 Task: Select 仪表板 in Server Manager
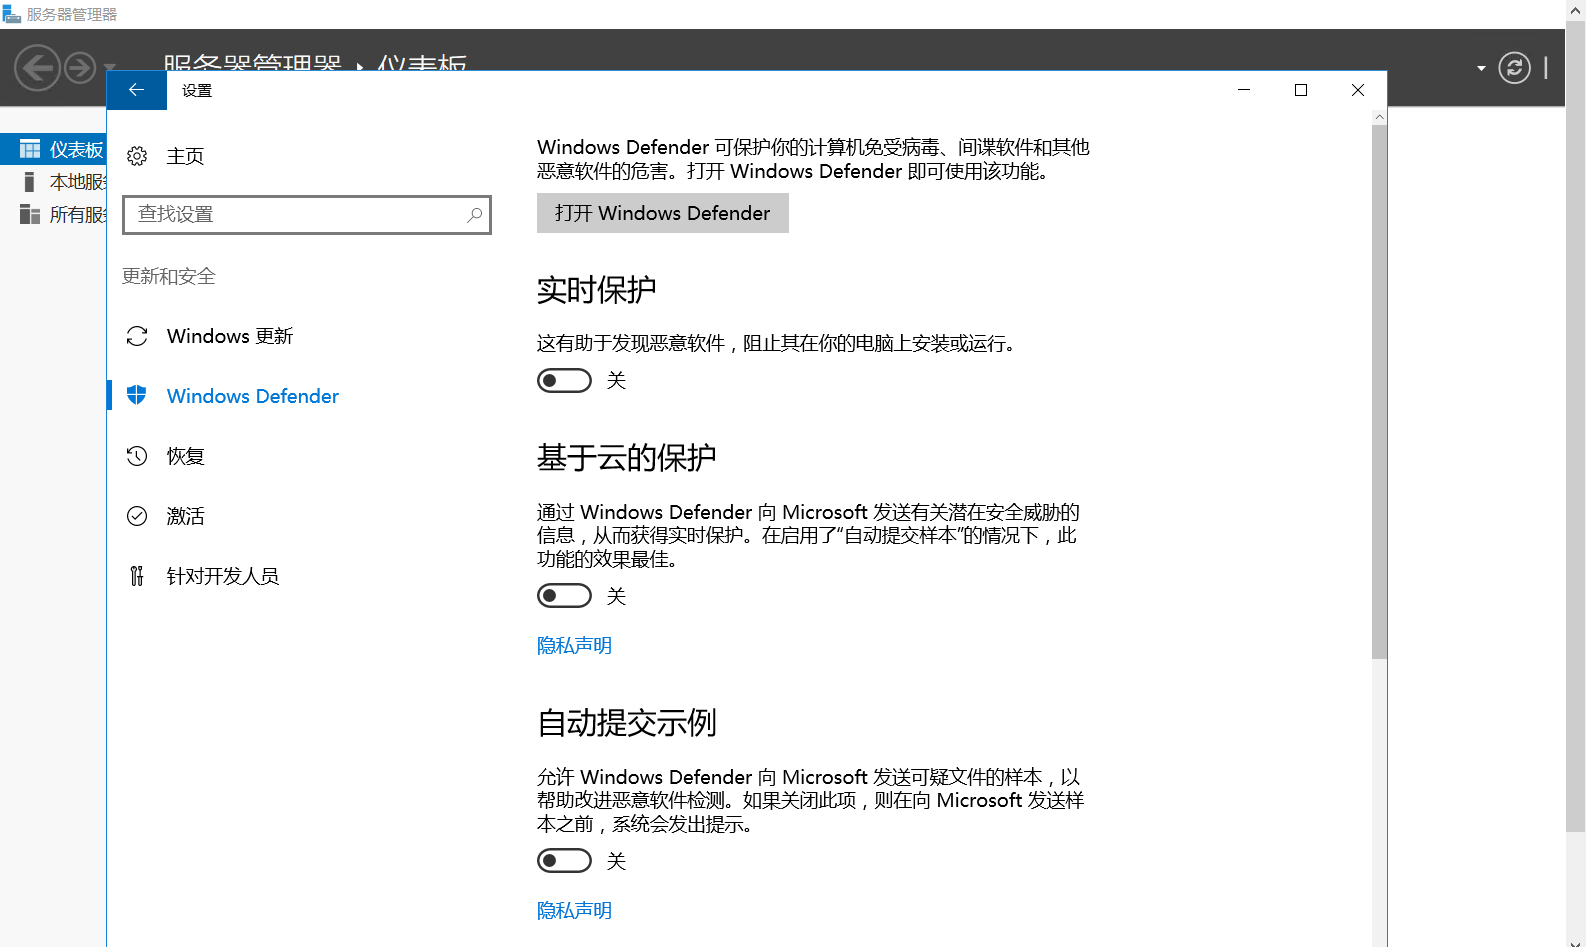53,149
